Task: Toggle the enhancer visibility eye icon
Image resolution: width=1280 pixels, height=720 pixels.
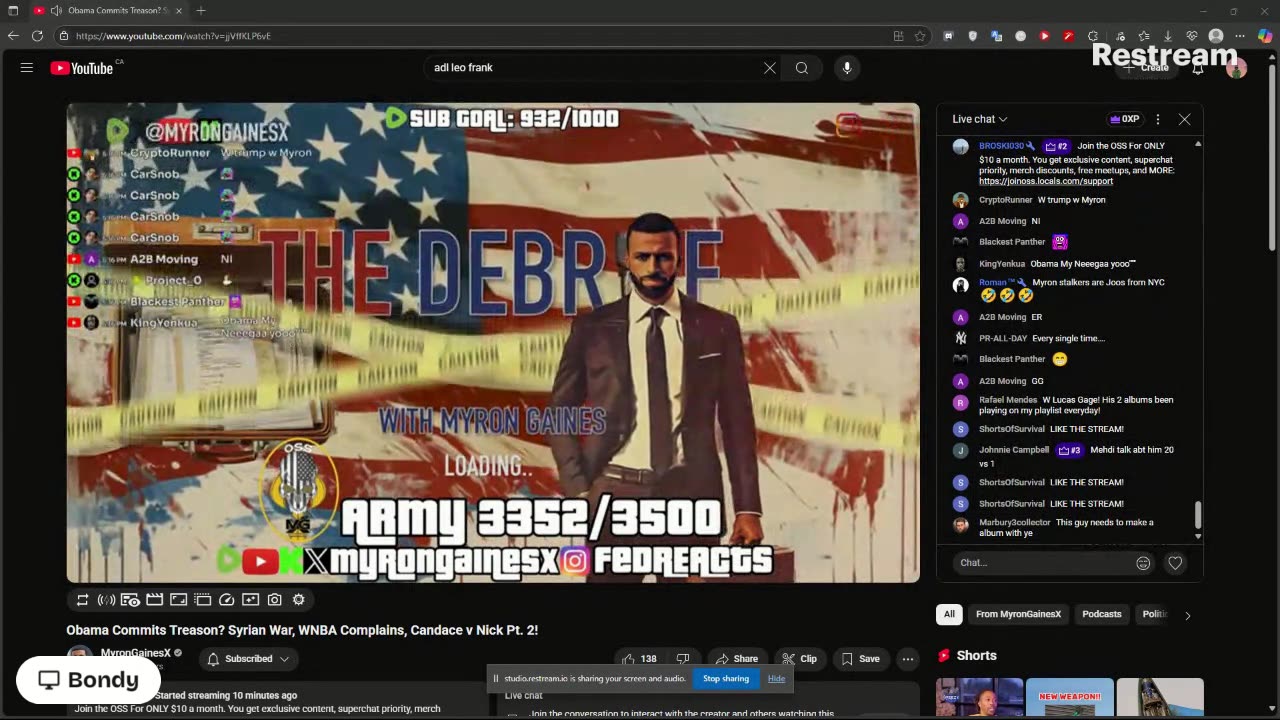Action: tap(130, 600)
